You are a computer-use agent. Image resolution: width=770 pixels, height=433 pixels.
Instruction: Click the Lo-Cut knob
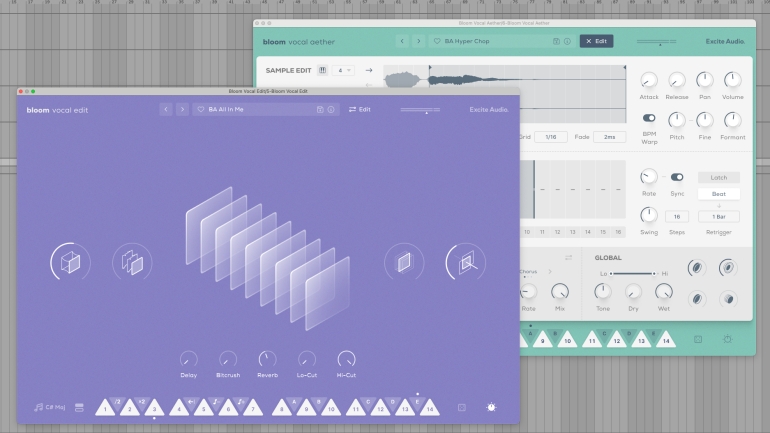click(306, 359)
